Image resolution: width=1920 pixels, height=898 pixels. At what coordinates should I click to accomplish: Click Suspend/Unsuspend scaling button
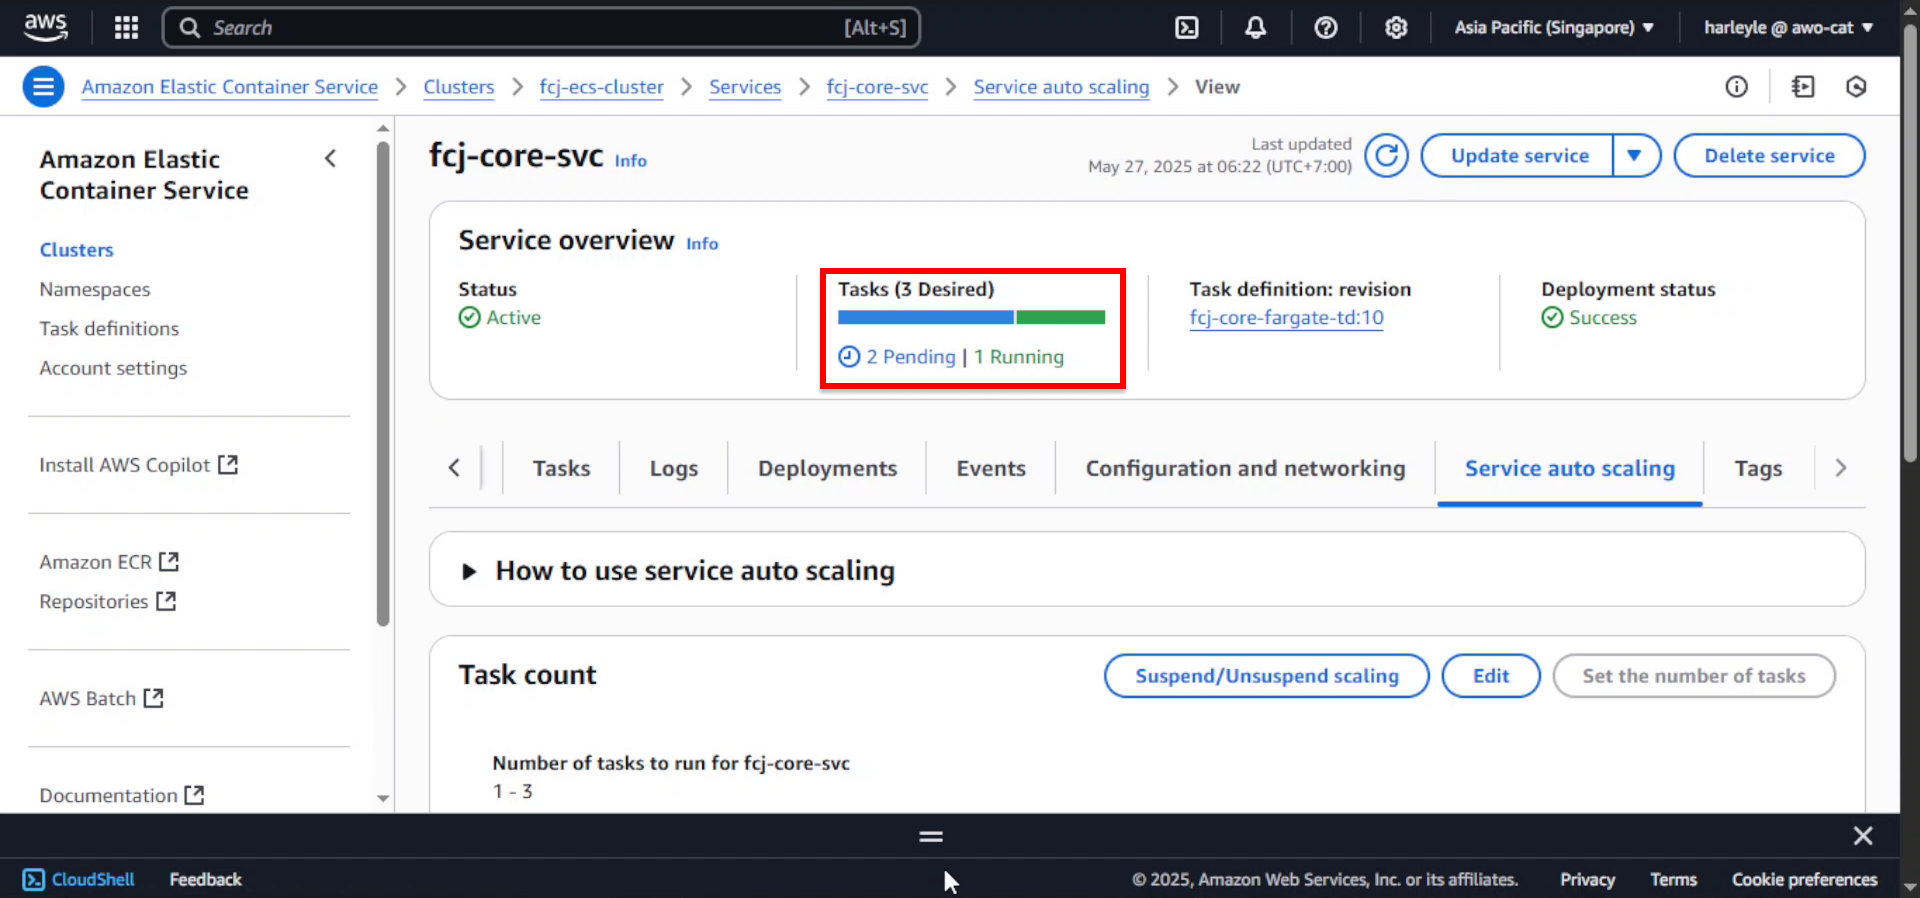[x=1266, y=676]
